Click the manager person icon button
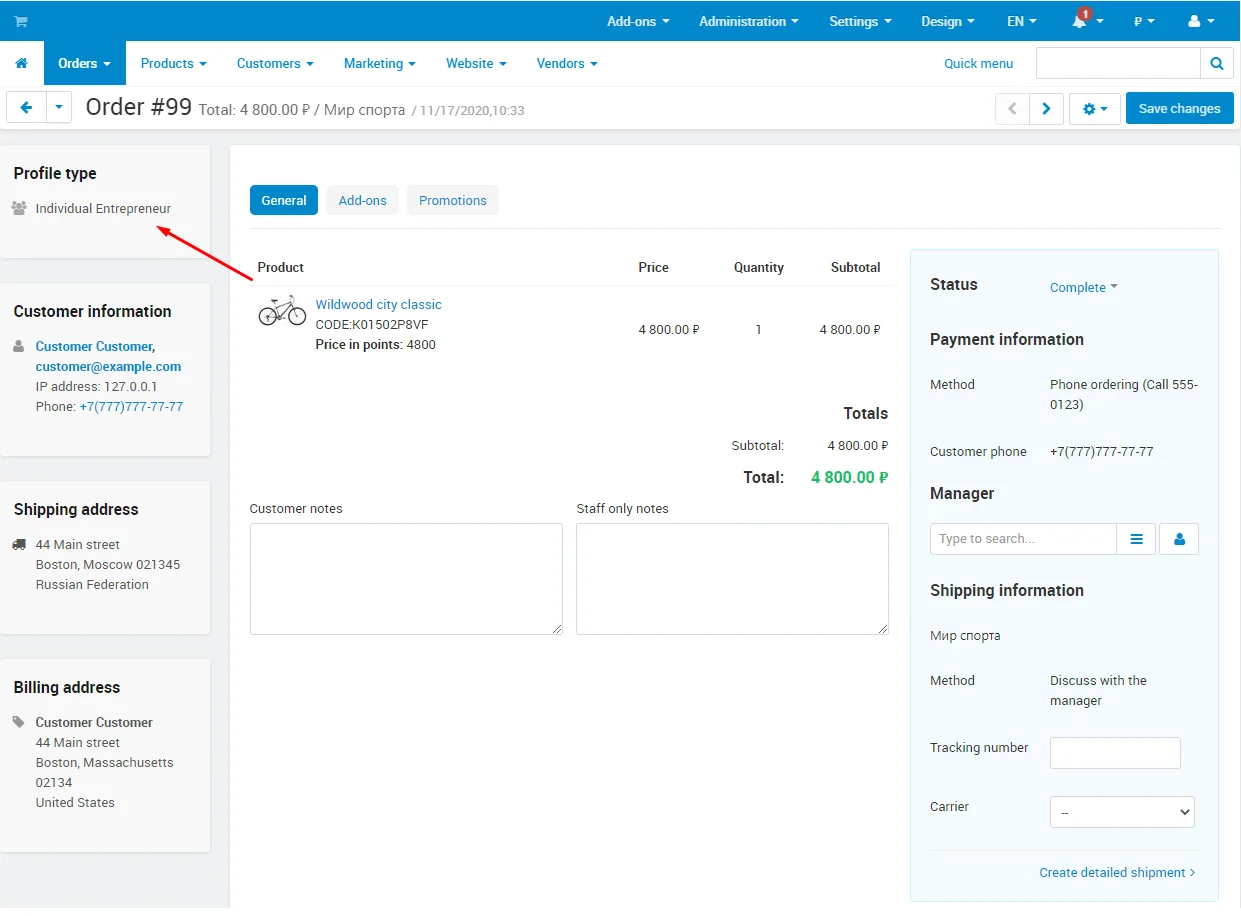This screenshot has width=1241, height=916. pyautogui.click(x=1179, y=539)
